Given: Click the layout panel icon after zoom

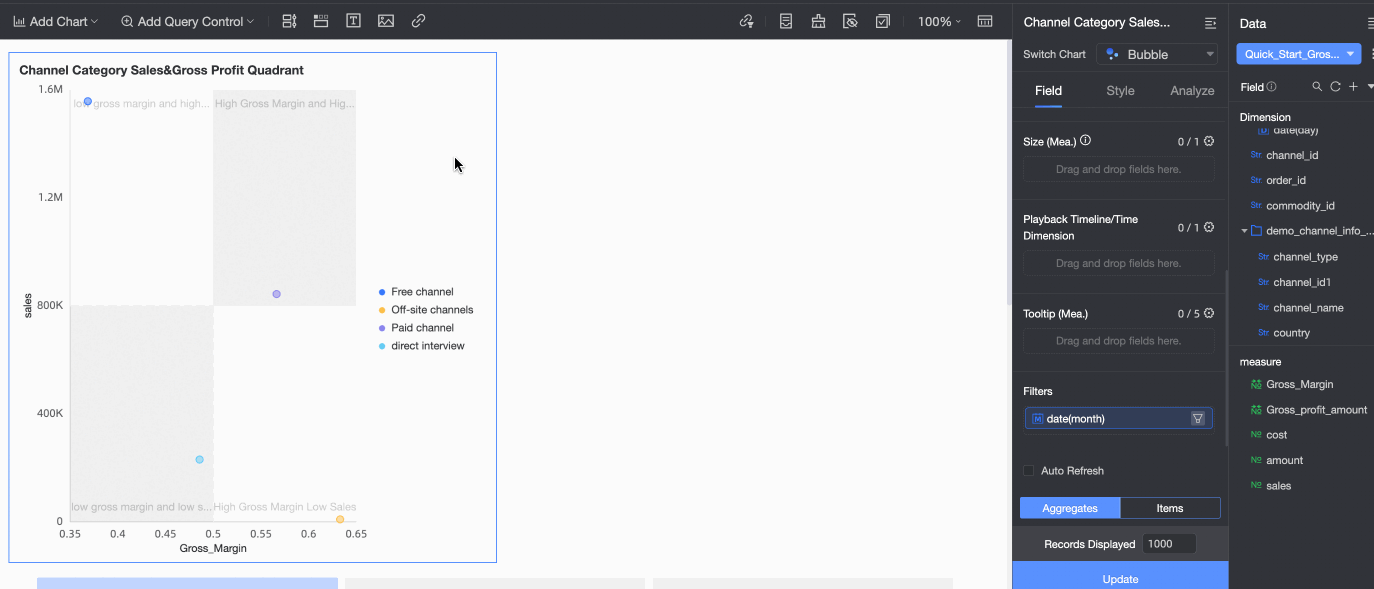Looking at the screenshot, I should pos(985,21).
